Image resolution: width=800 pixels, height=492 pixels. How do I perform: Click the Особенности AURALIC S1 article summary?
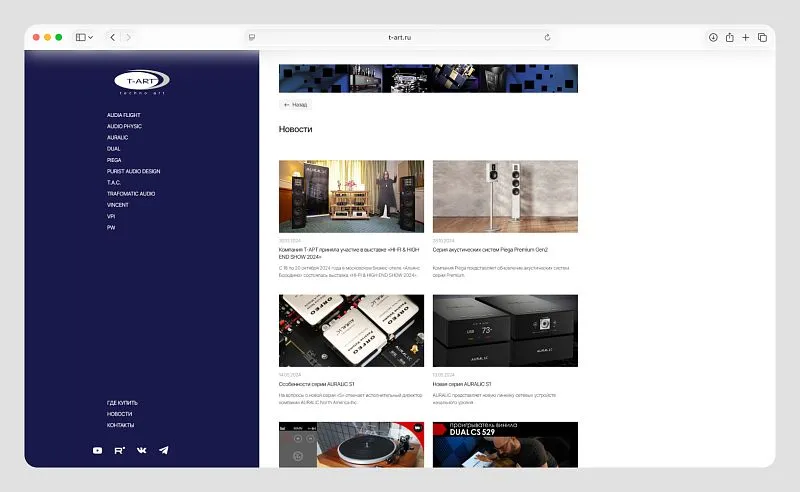[x=350, y=399]
